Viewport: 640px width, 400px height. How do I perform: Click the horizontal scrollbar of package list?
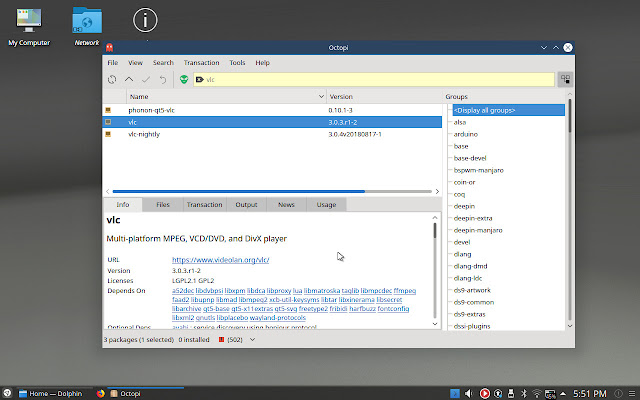pos(239,191)
